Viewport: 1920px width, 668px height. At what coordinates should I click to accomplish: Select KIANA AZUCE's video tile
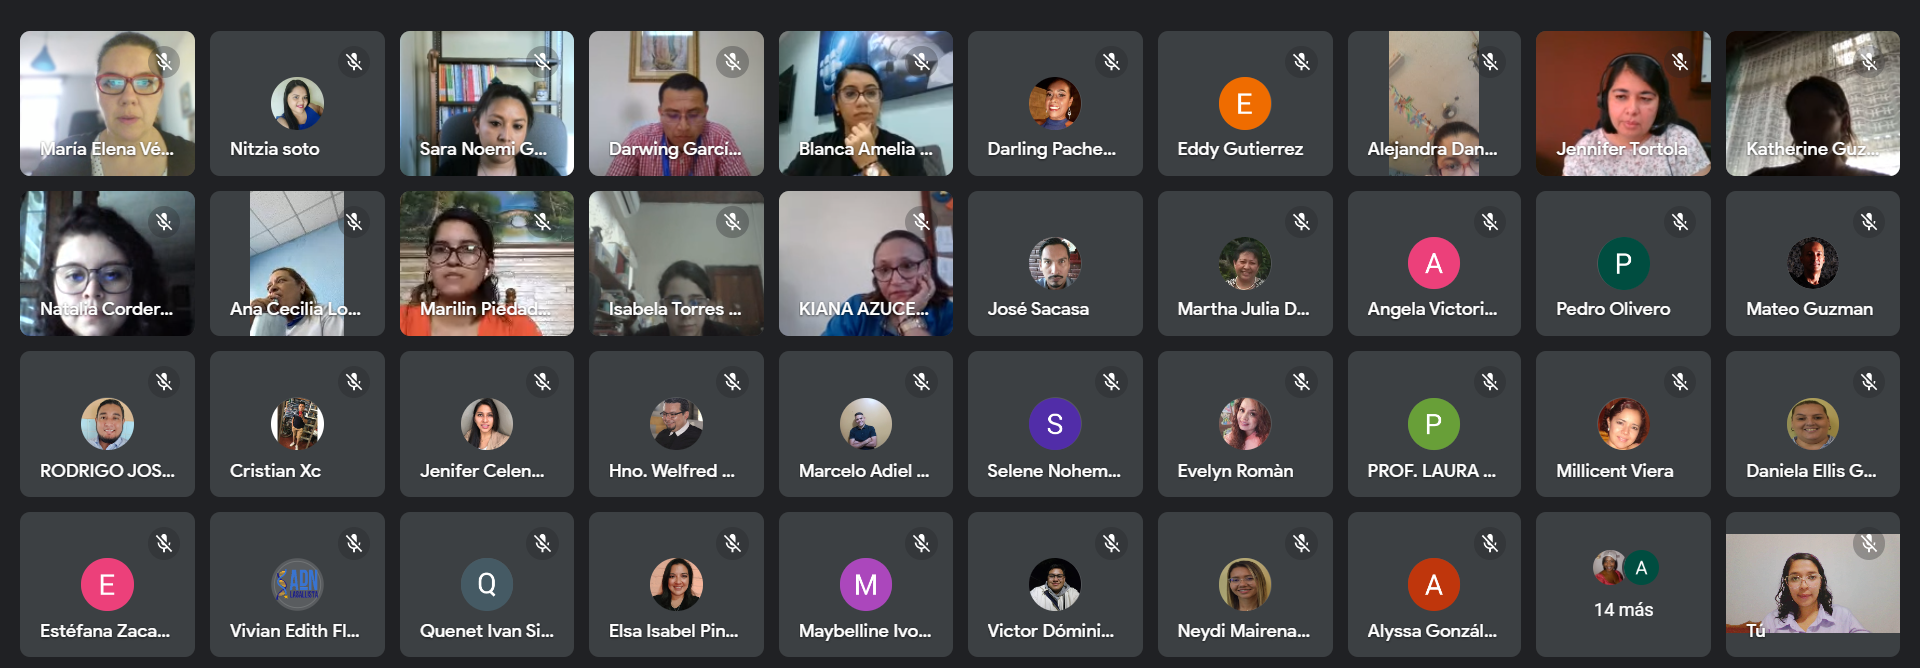tap(866, 263)
